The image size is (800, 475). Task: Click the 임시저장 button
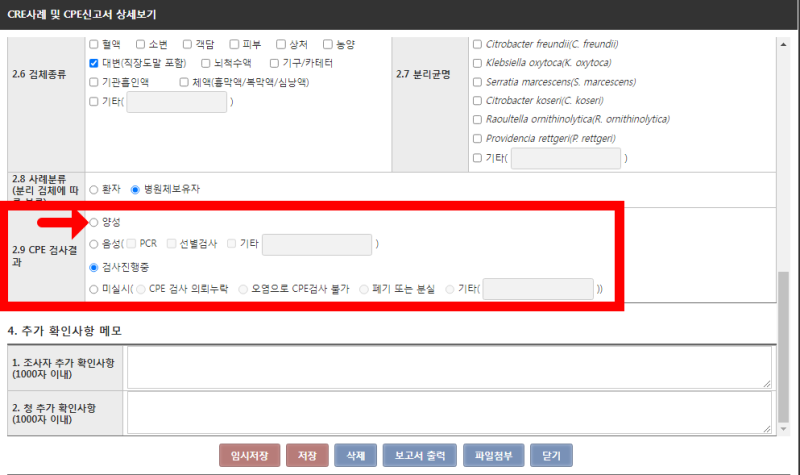pos(249,456)
